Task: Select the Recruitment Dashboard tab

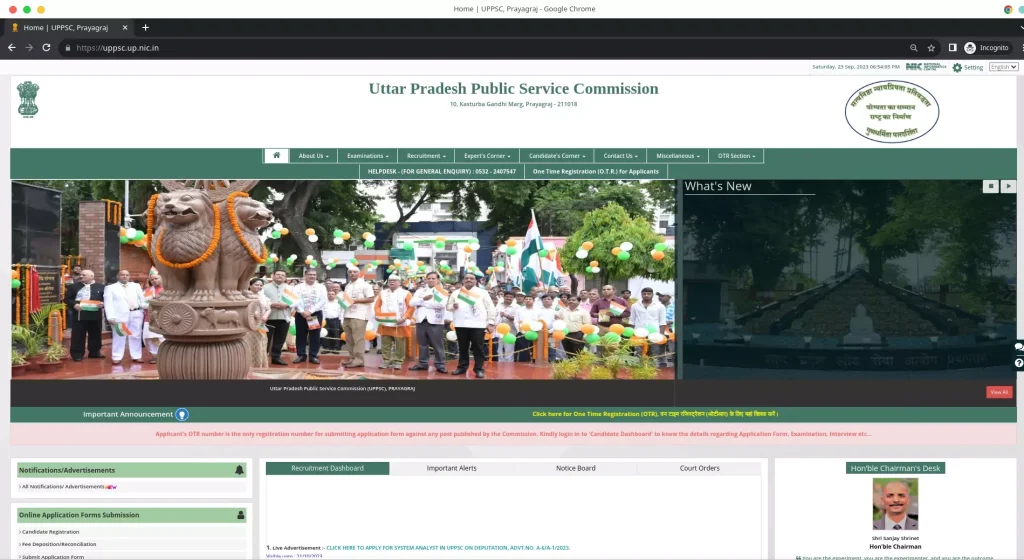Action: pyautogui.click(x=327, y=468)
